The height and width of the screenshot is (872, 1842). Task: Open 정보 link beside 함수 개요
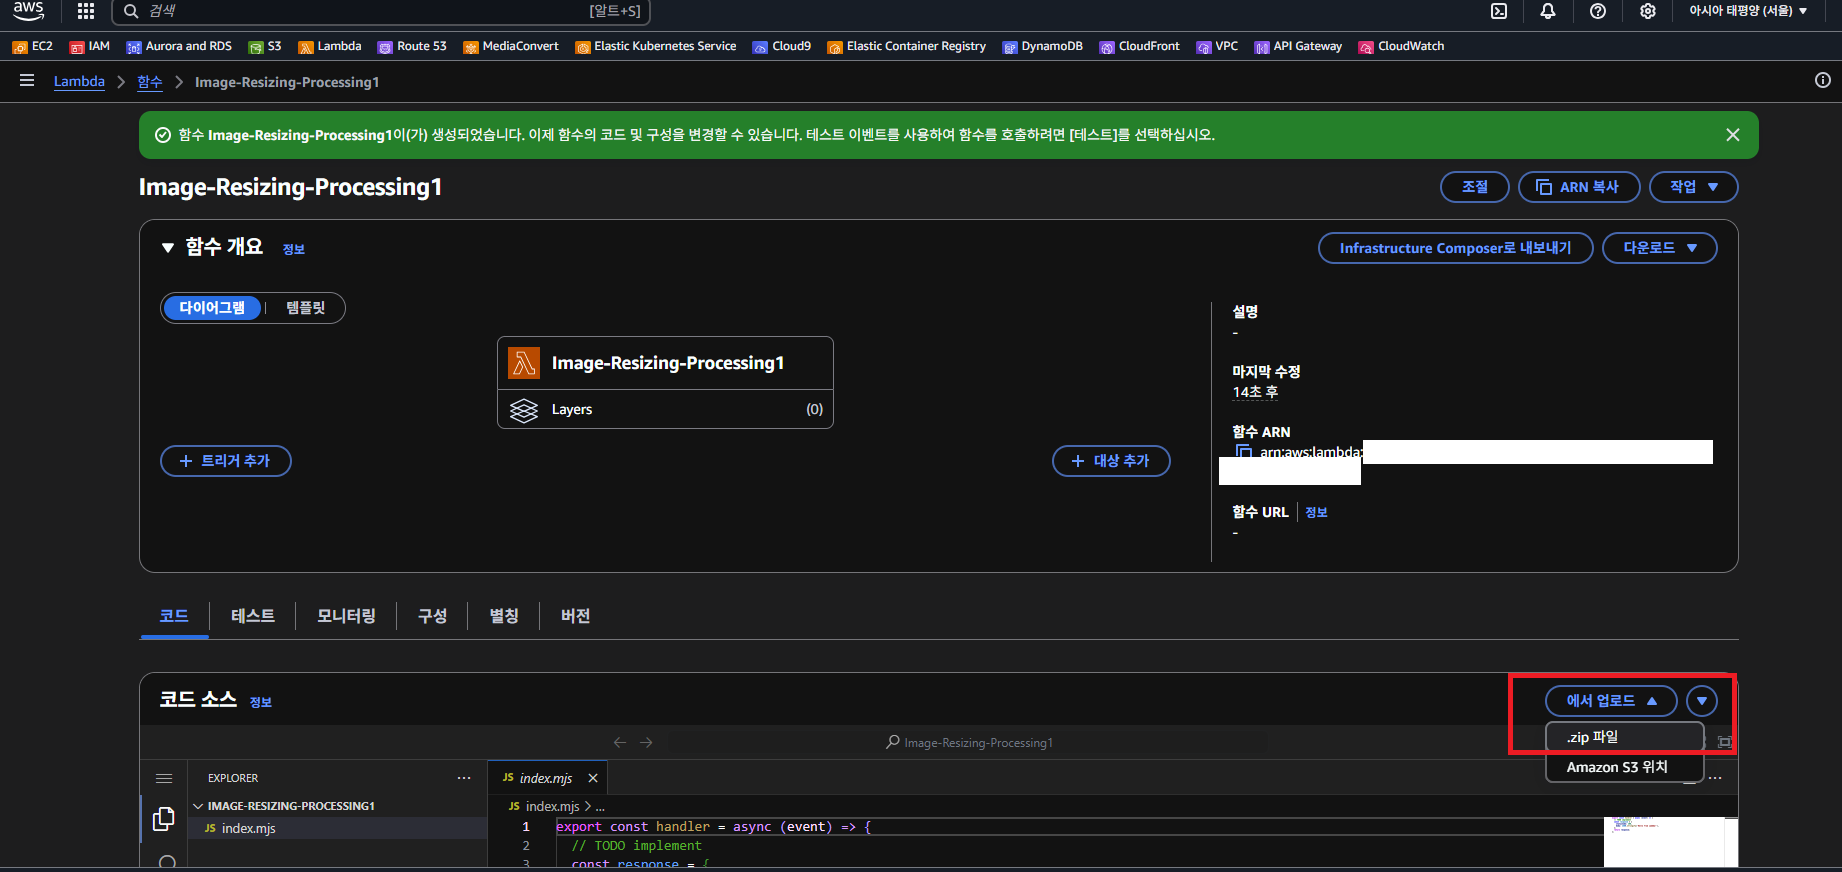293,250
